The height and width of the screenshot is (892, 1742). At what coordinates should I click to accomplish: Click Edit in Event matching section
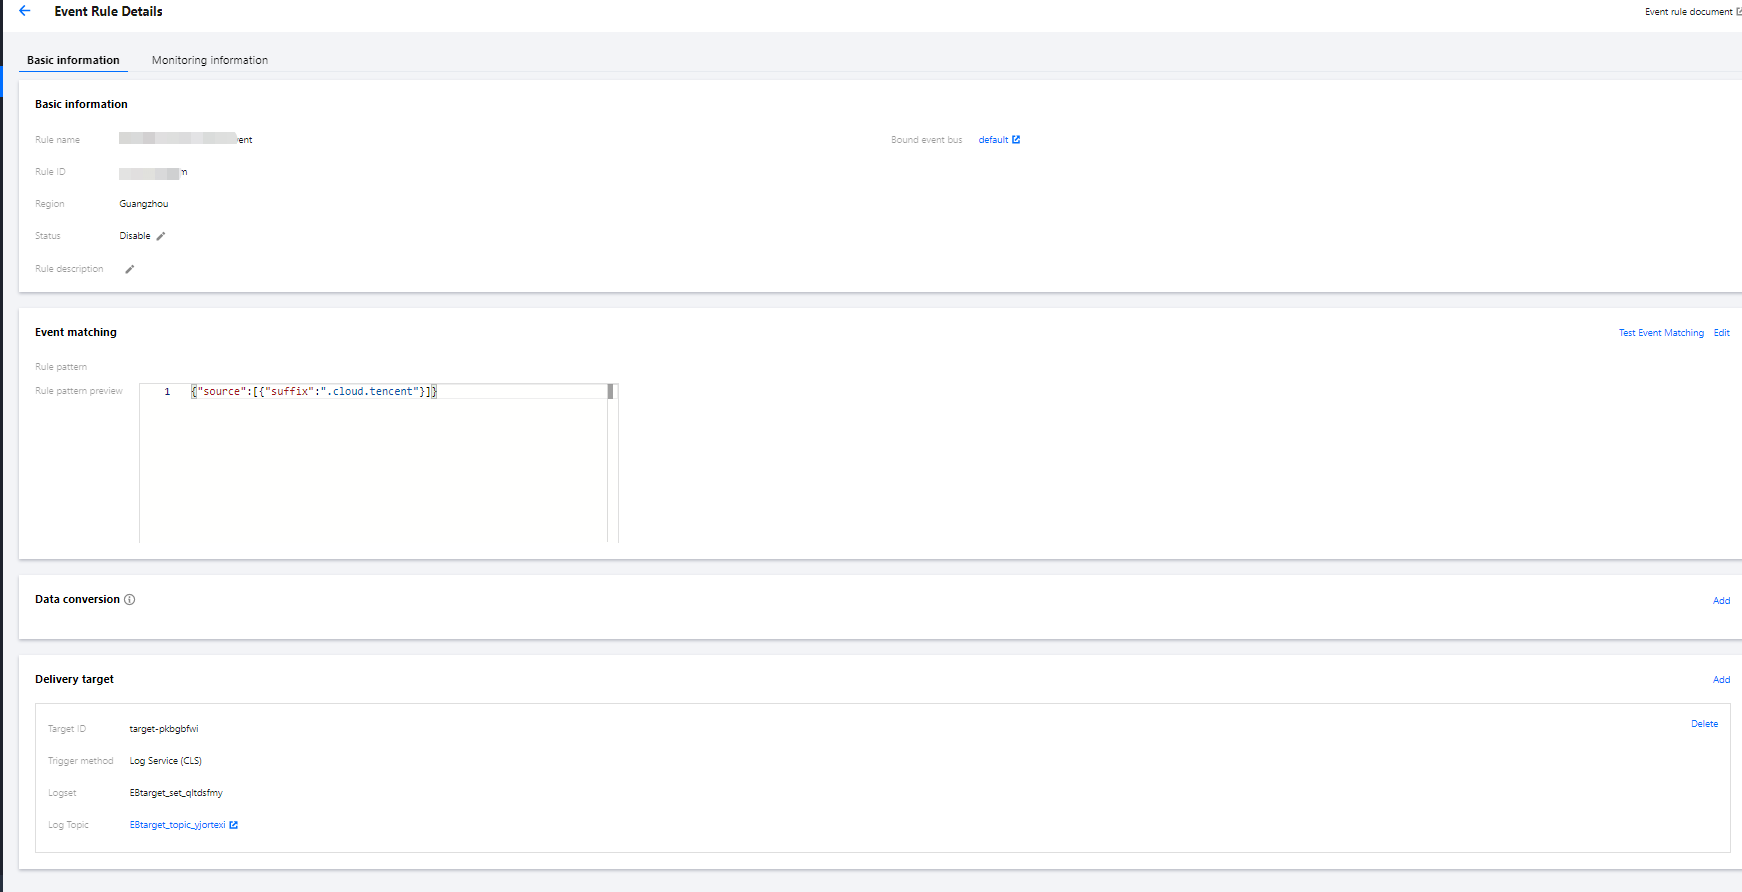(x=1721, y=333)
